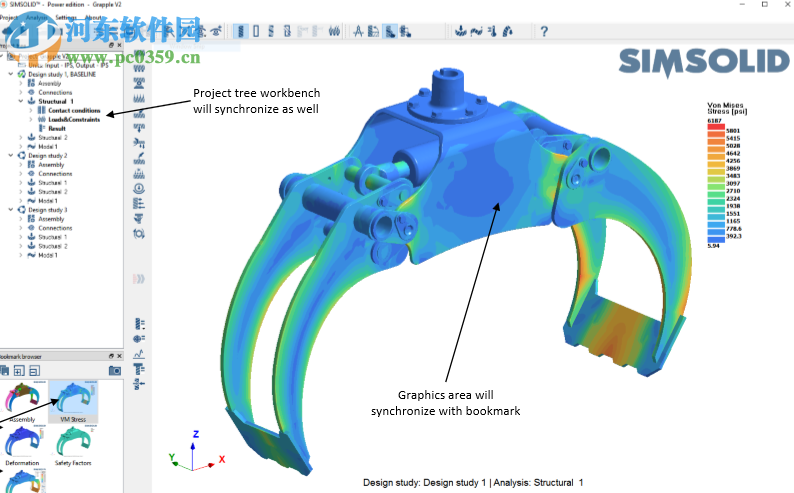Screen dimensions: 794x493
Task: Select Structural 1 under Design study 2
Action: point(53,183)
